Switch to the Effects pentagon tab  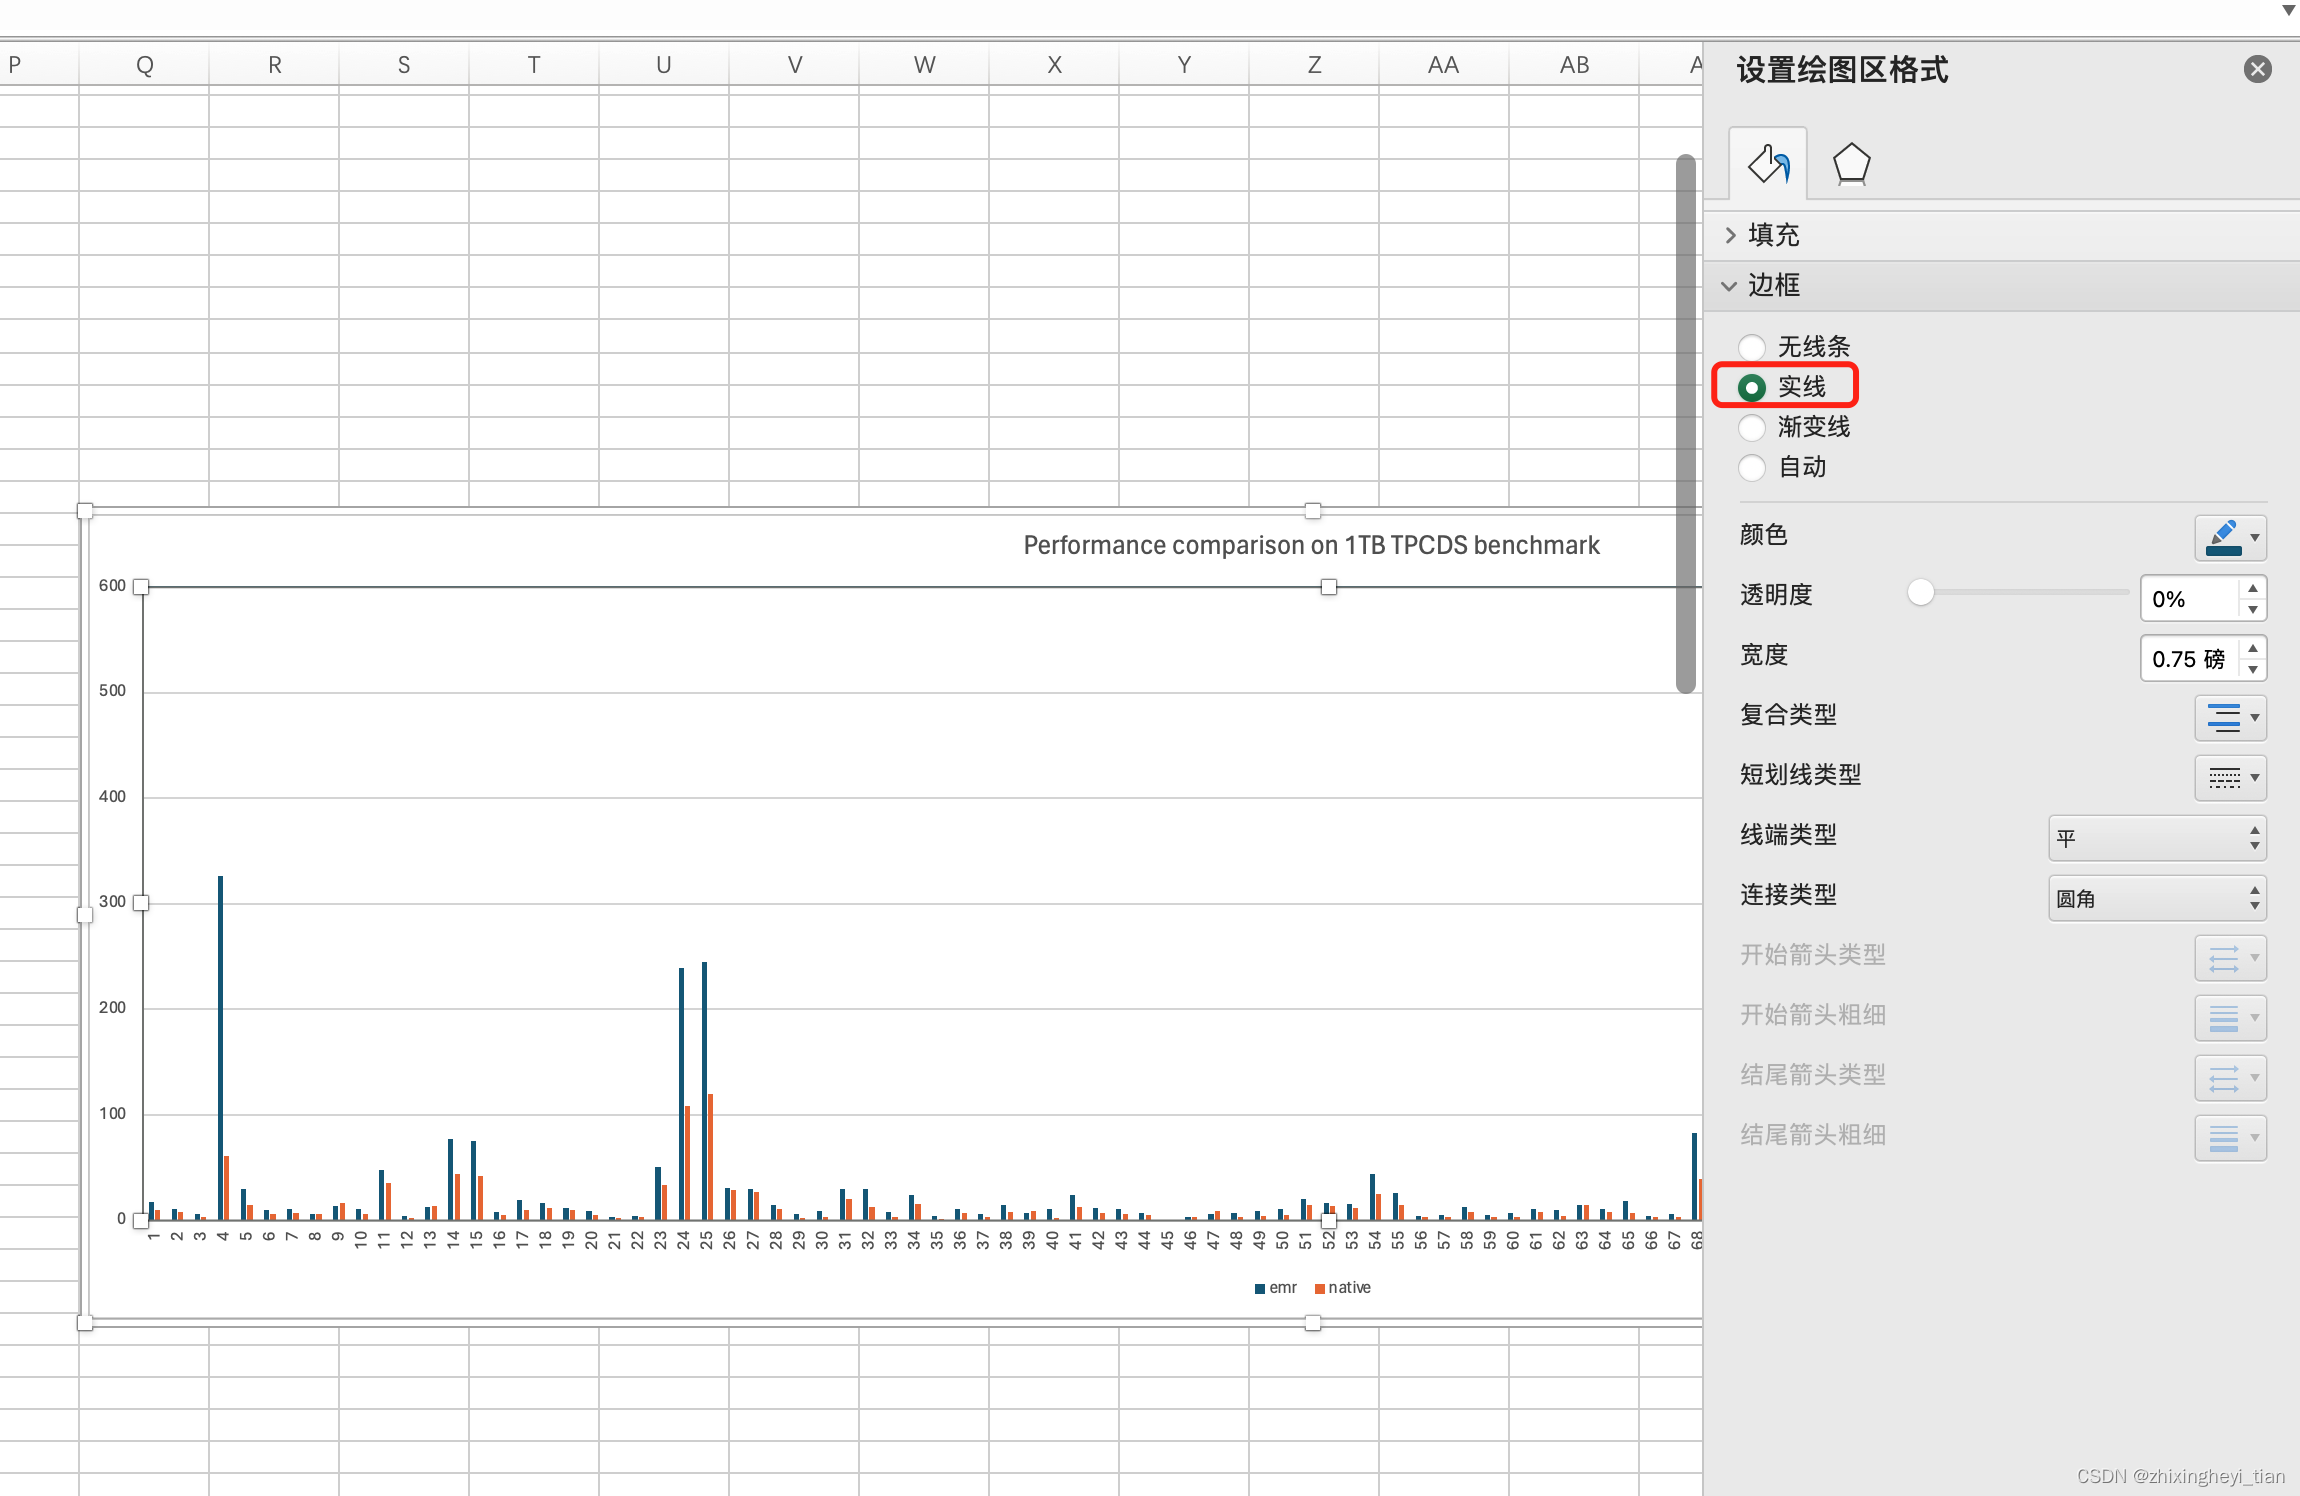(x=1851, y=164)
